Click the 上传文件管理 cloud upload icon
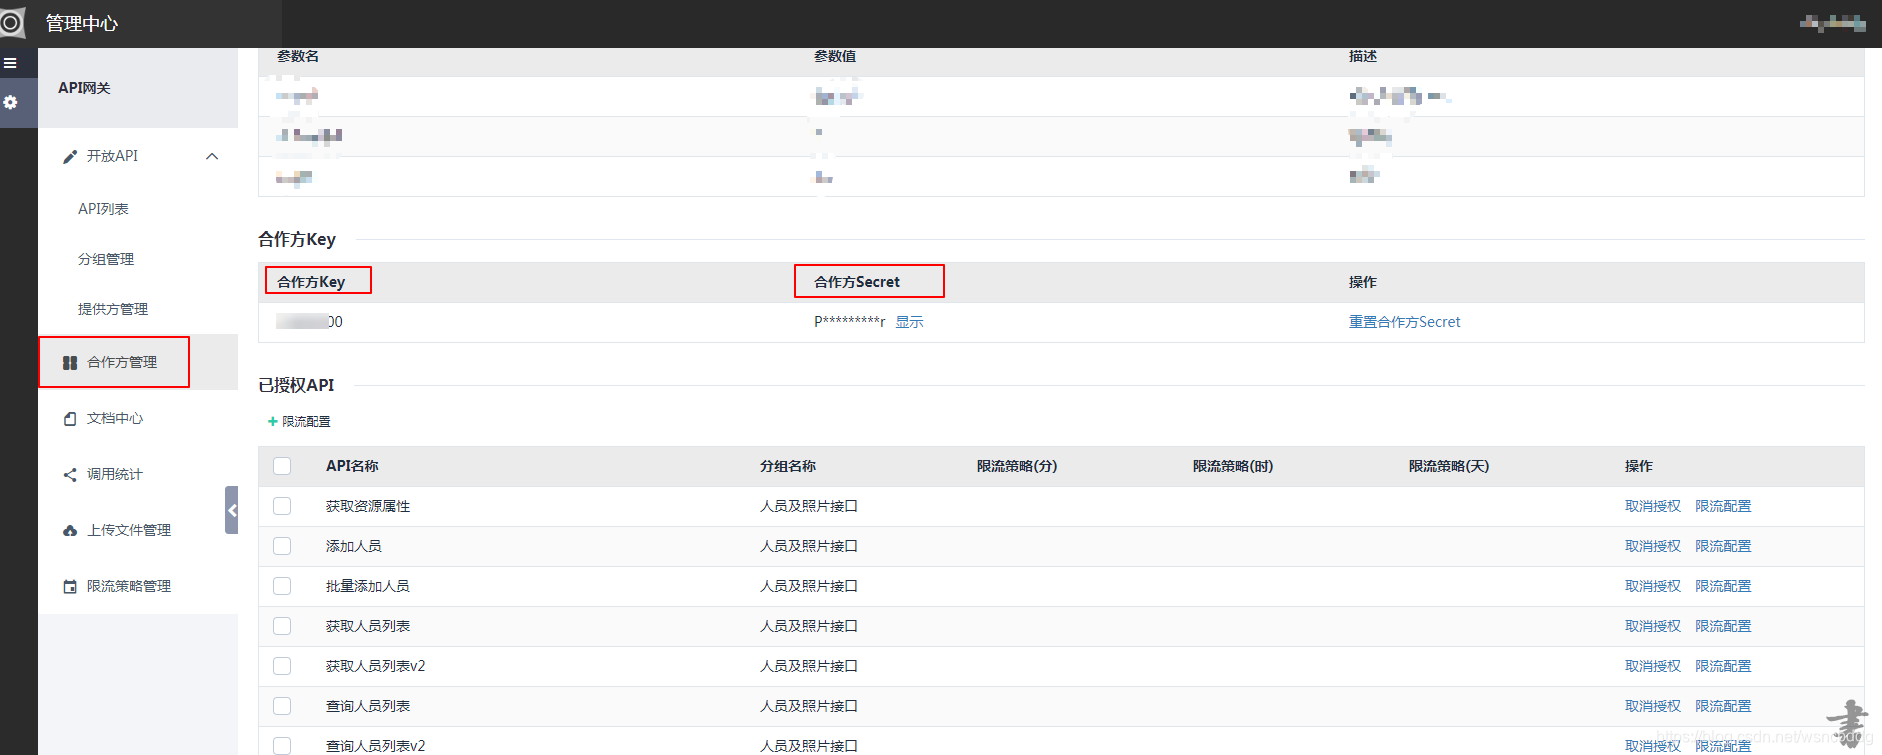This screenshot has width=1882, height=755. point(70,531)
